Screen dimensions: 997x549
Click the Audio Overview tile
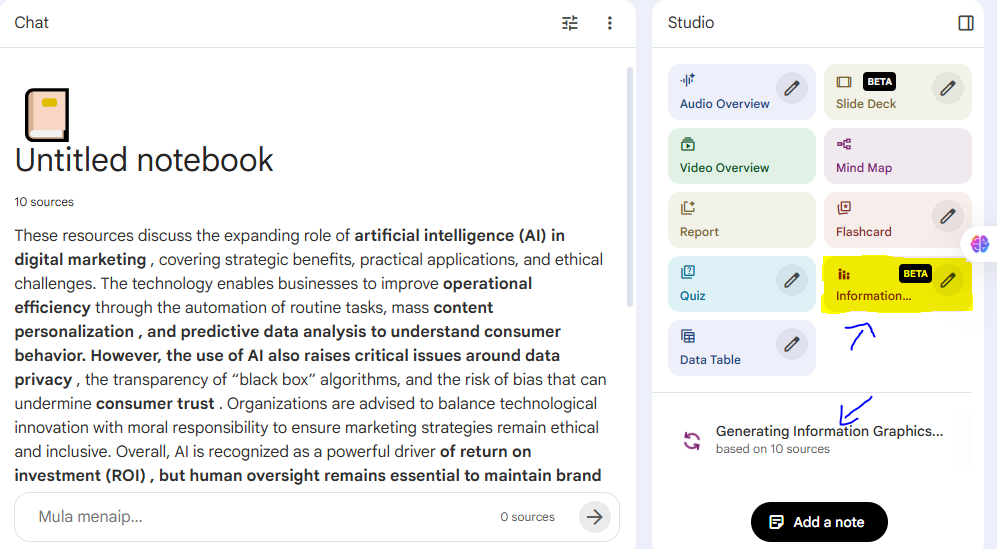pyautogui.click(x=724, y=93)
